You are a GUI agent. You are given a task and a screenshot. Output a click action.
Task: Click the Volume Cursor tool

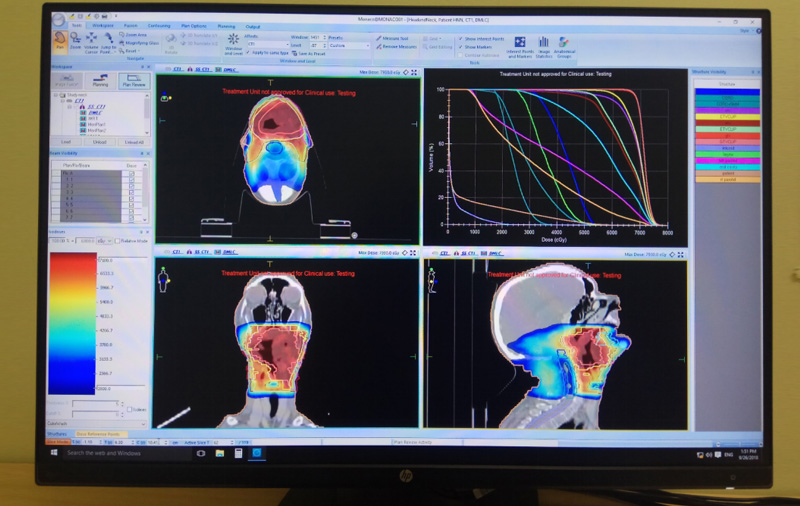[91, 41]
